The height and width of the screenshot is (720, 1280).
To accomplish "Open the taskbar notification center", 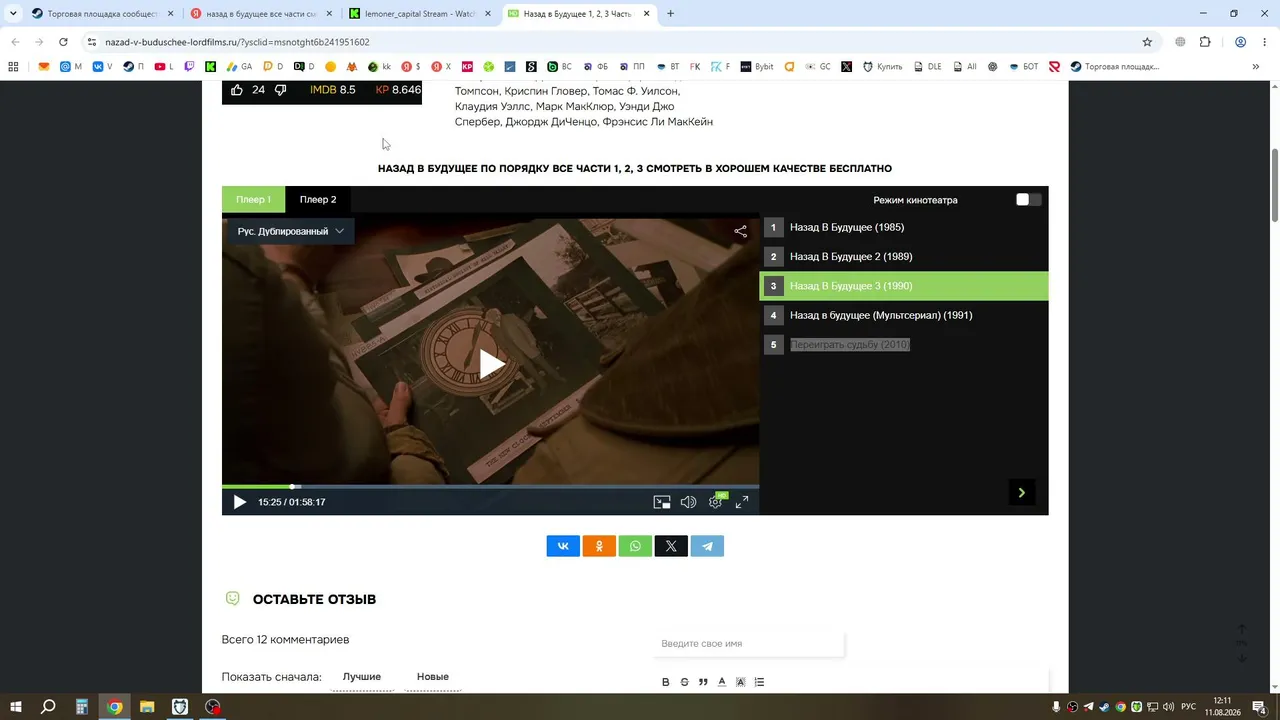I will coord(1260,707).
